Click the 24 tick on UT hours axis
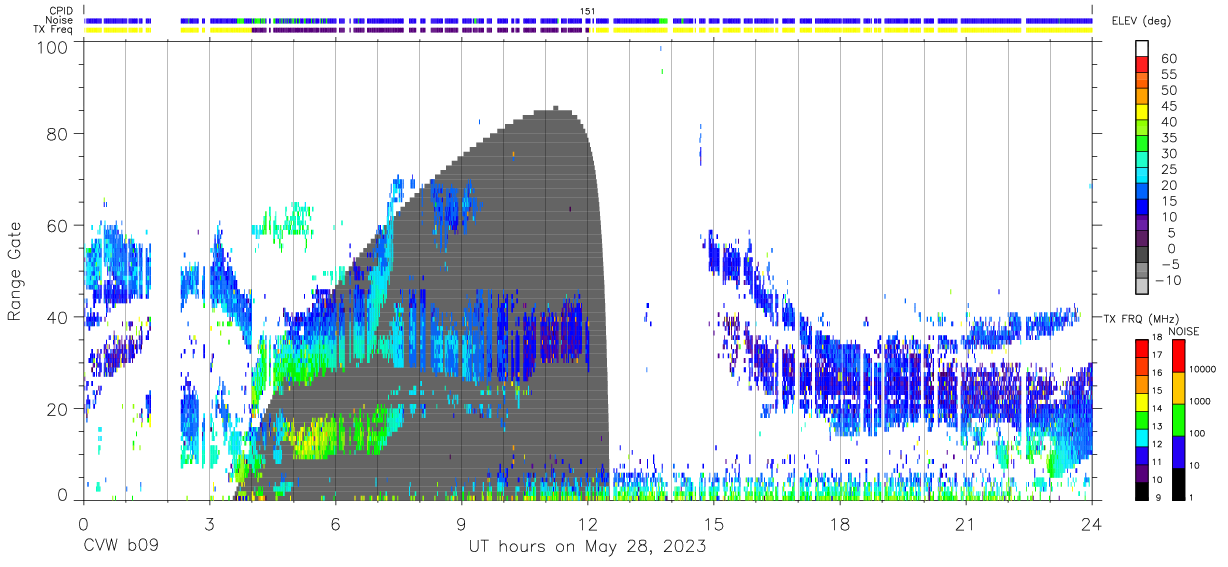The image size is (1228, 567). 1091,524
